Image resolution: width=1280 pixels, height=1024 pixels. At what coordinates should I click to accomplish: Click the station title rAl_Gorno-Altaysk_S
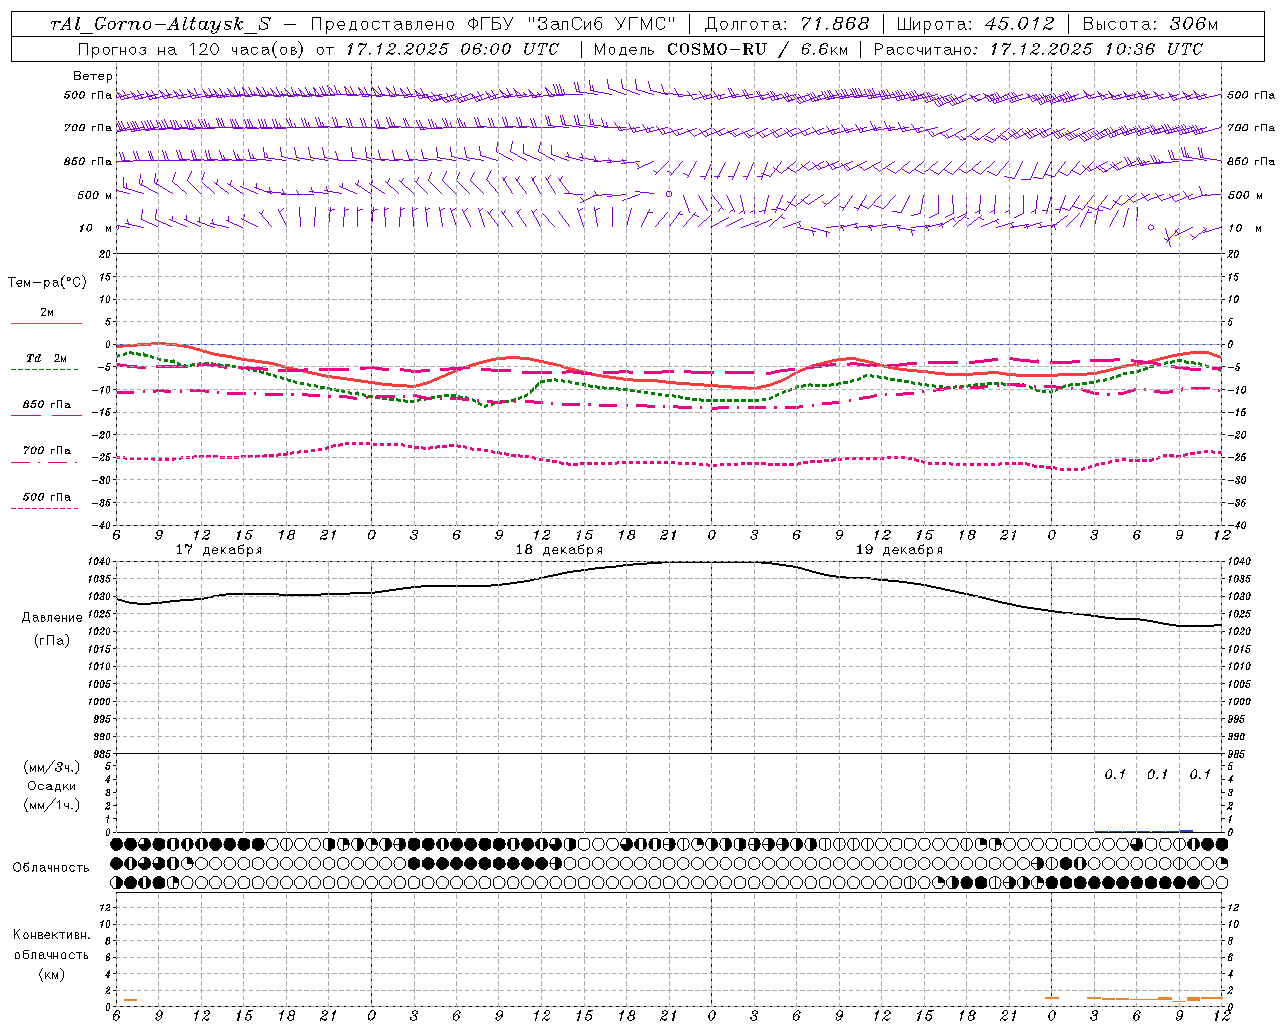click(160, 24)
